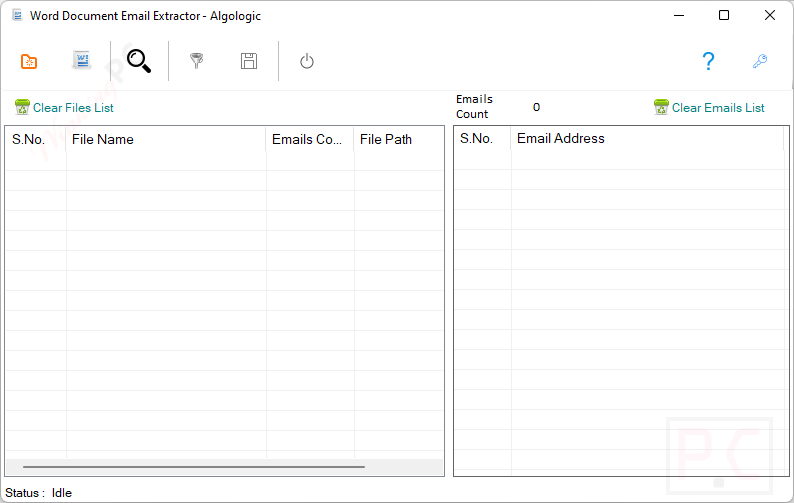The height and width of the screenshot is (503, 794).
Task: Add Word document files icon
Action: pyautogui.click(x=81, y=60)
